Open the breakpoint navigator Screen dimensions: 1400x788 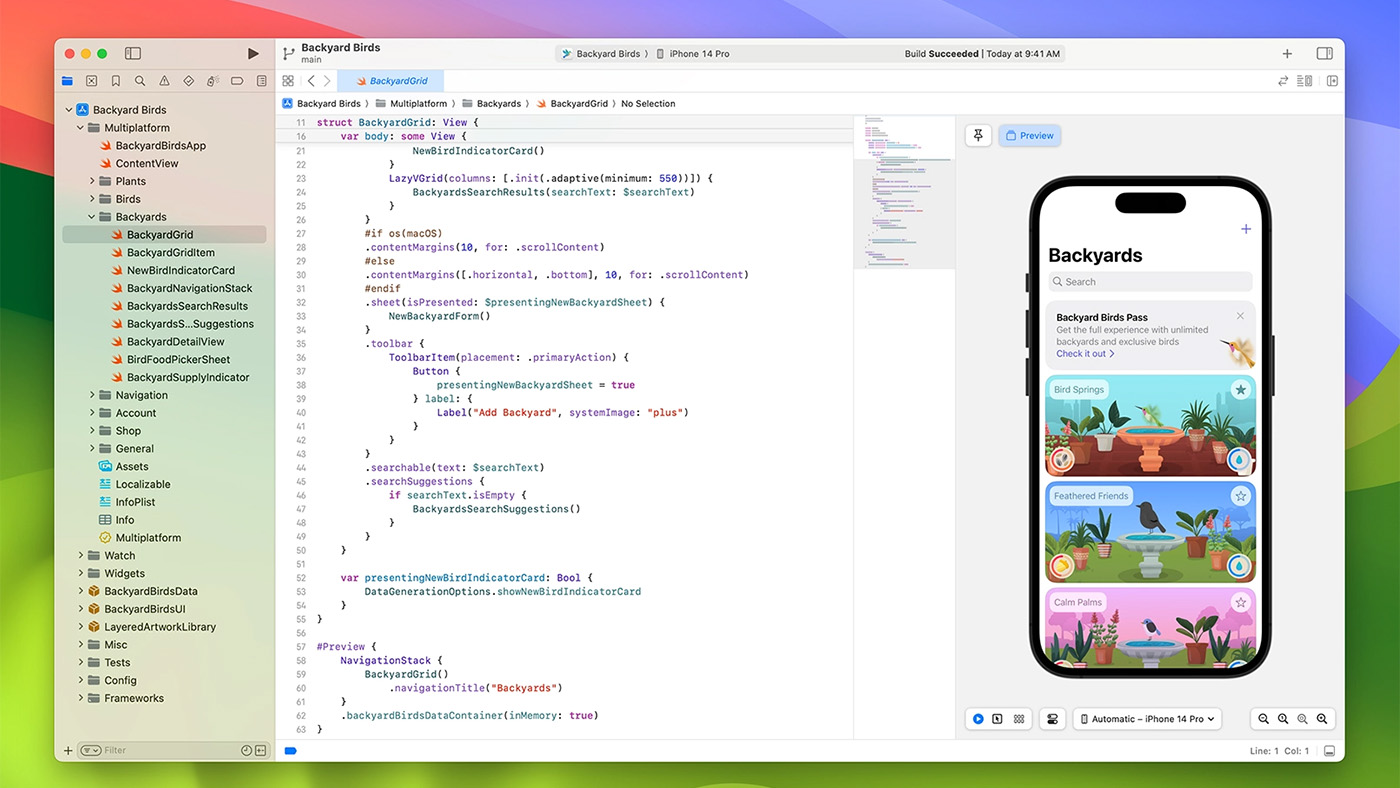click(237, 81)
